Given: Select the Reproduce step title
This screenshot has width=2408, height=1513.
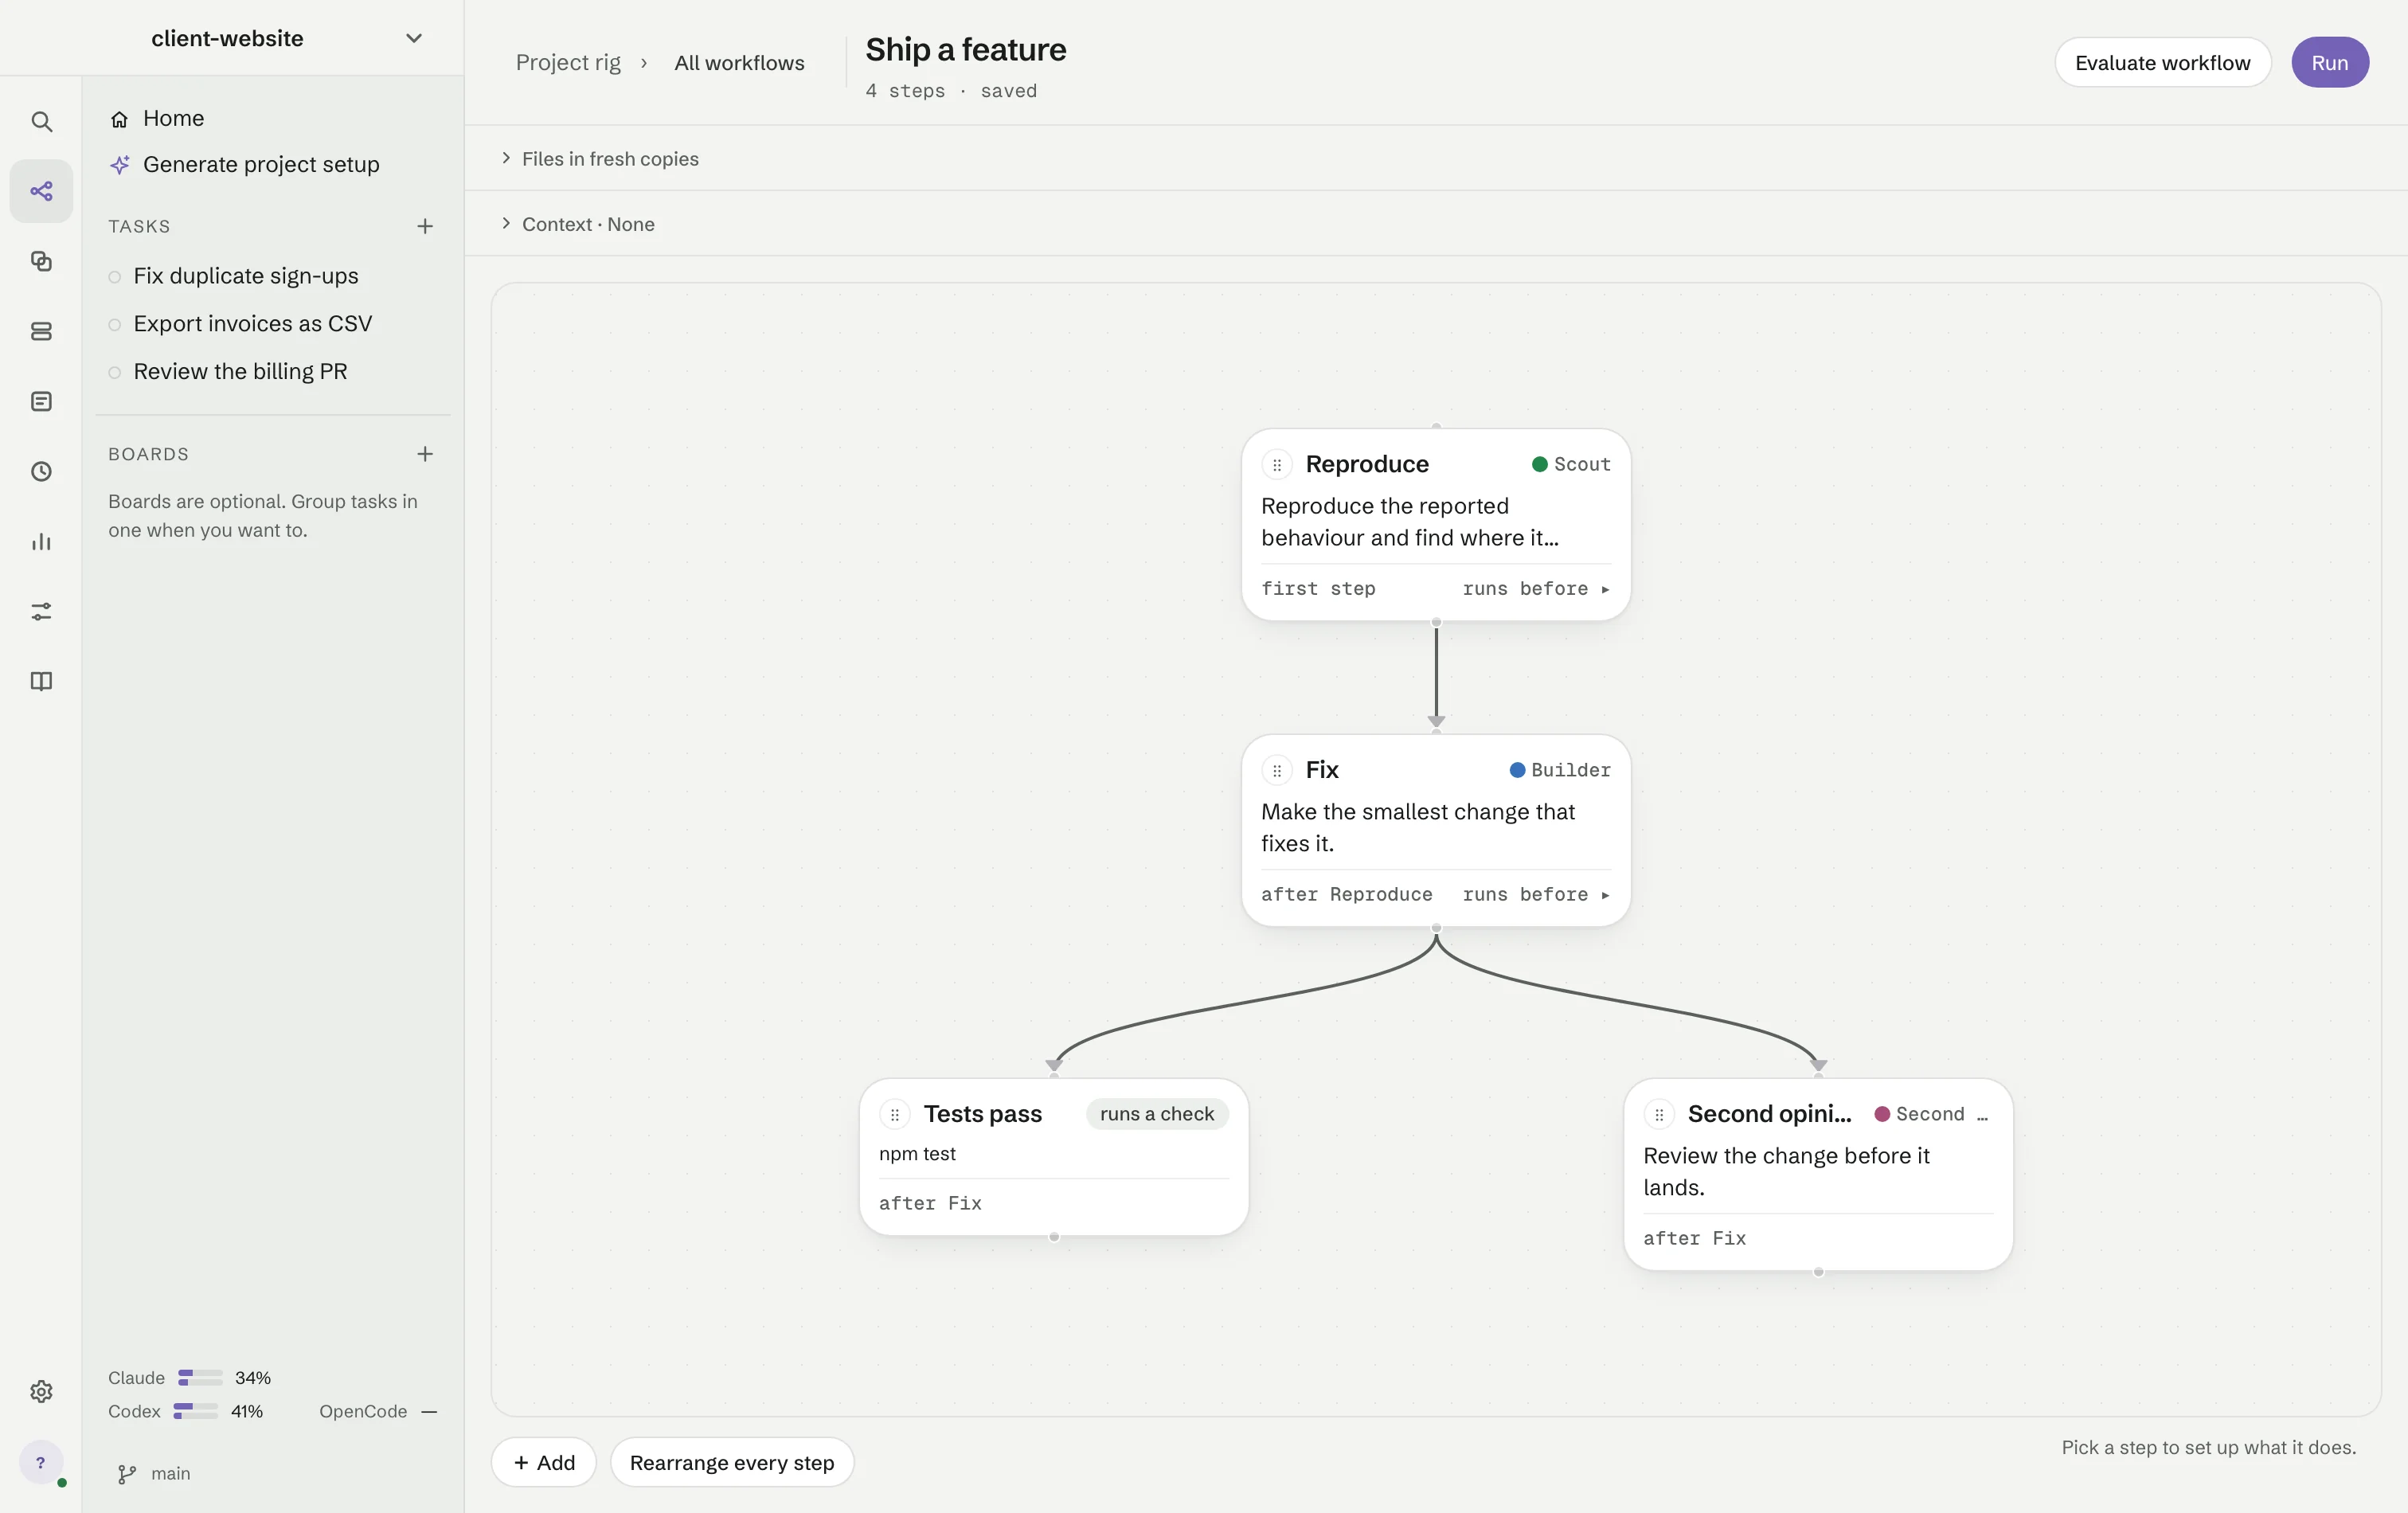Looking at the screenshot, I should [x=1367, y=464].
